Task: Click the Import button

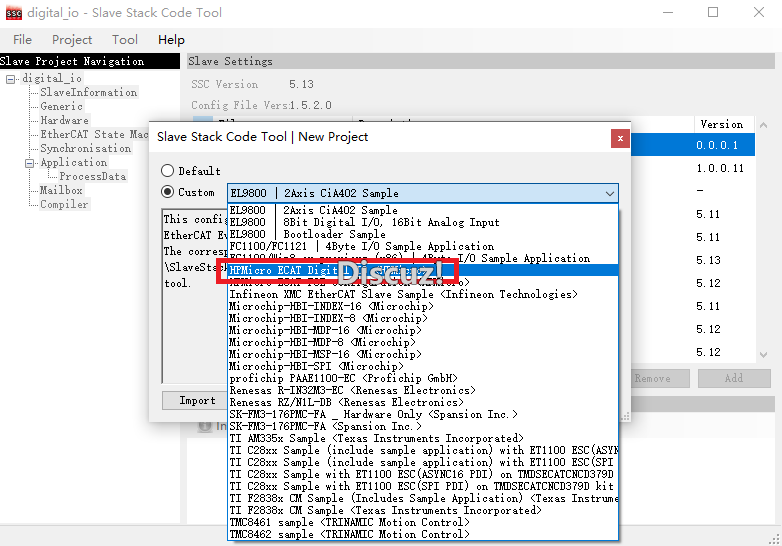Action: click(x=197, y=400)
